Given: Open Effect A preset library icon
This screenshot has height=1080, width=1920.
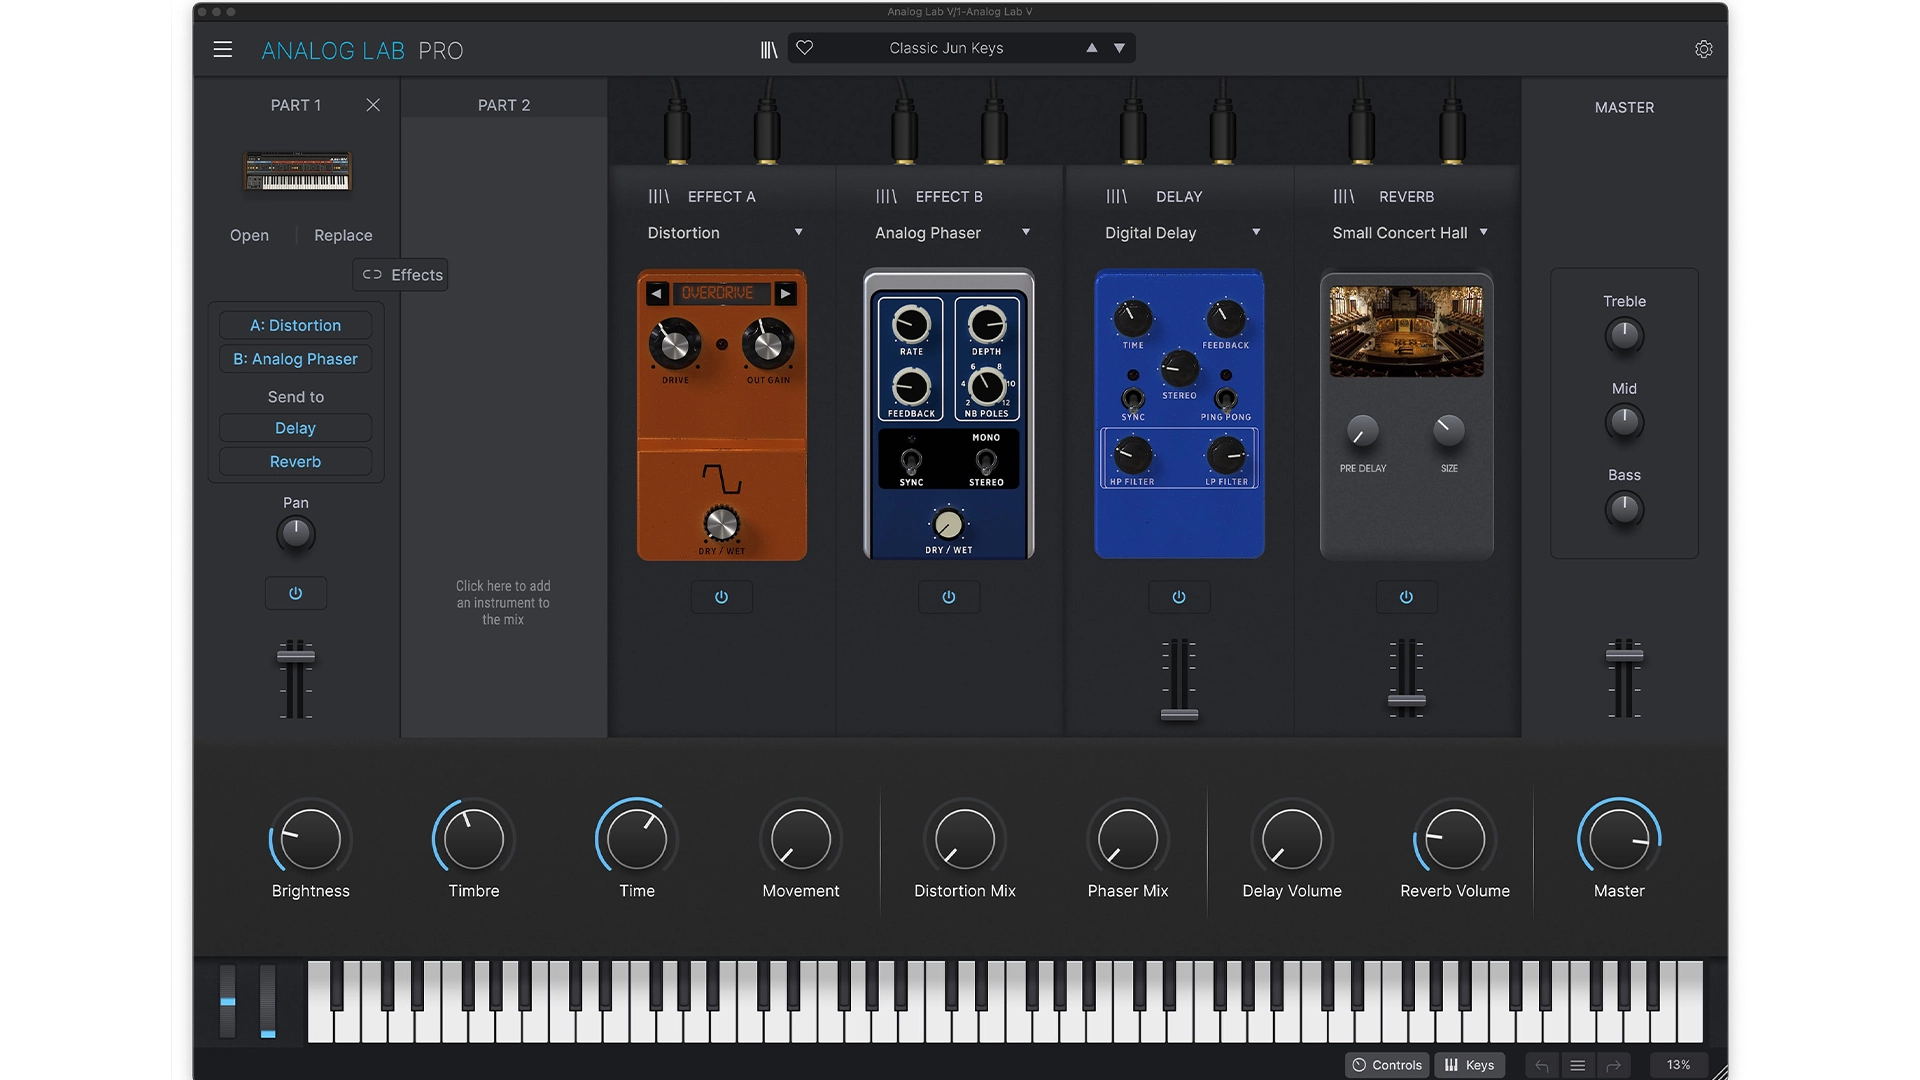Looking at the screenshot, I should (658, 197).
